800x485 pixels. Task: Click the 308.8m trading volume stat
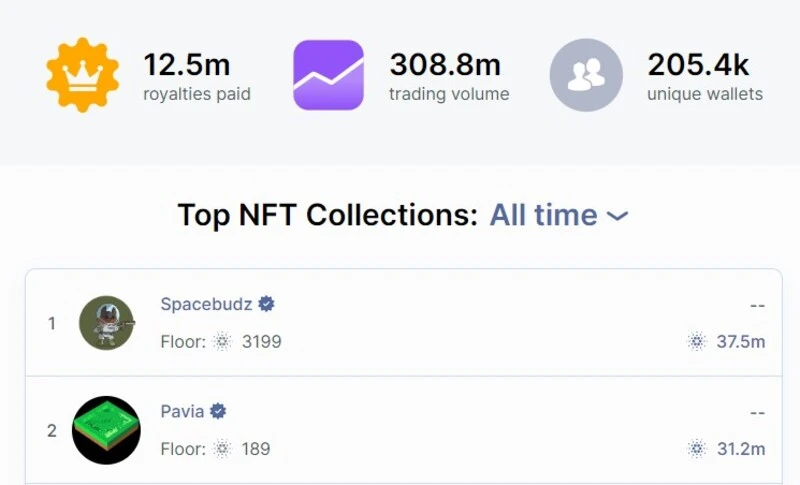445,66
